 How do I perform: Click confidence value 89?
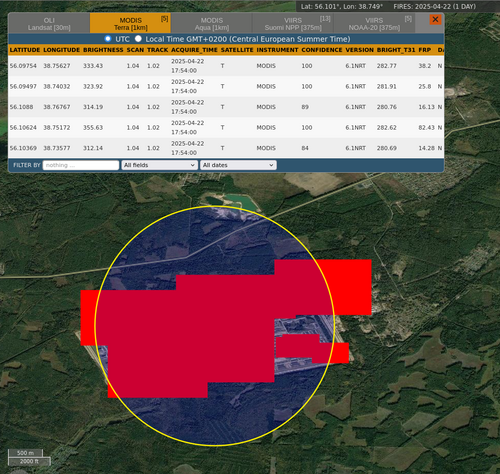click(x=305, y=107)
